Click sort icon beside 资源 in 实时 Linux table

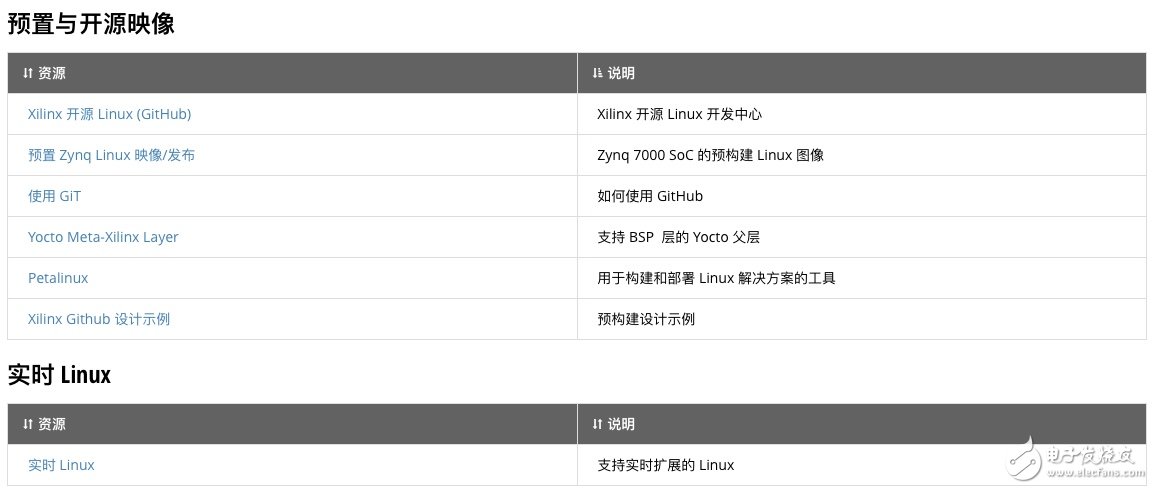click(x=28, y=425)
